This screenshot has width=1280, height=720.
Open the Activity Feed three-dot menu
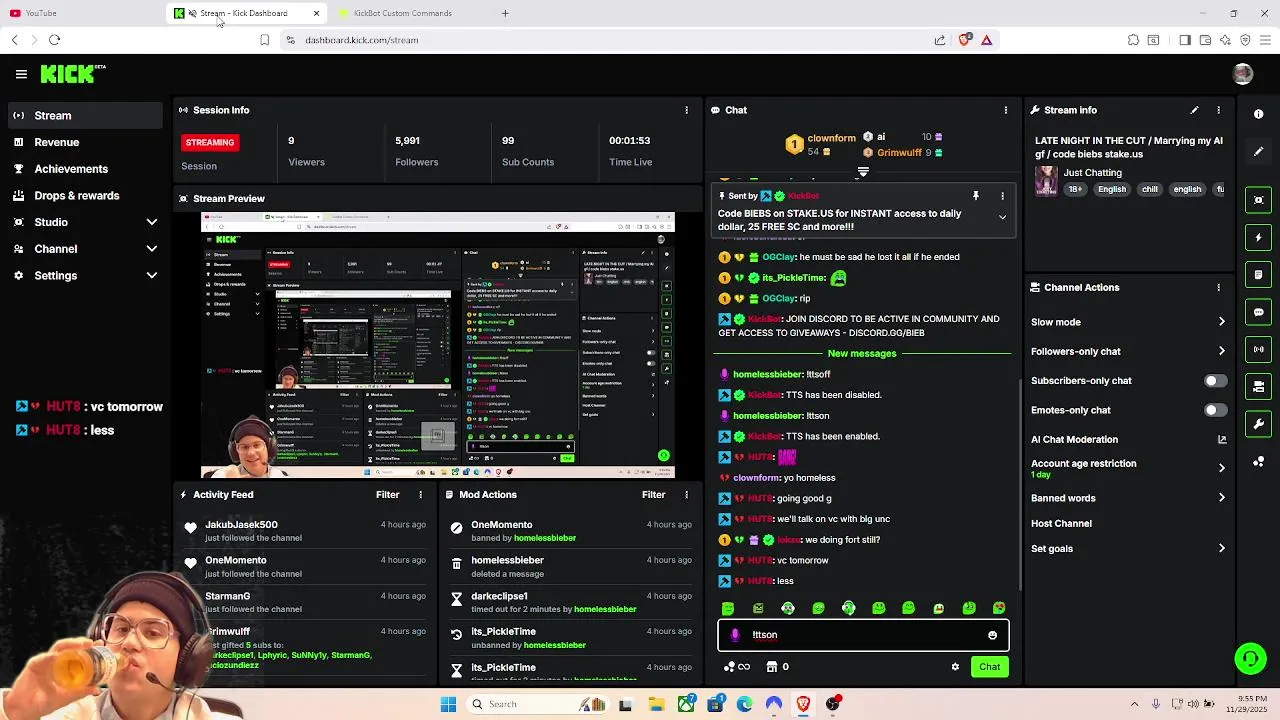tap(420, 495)
